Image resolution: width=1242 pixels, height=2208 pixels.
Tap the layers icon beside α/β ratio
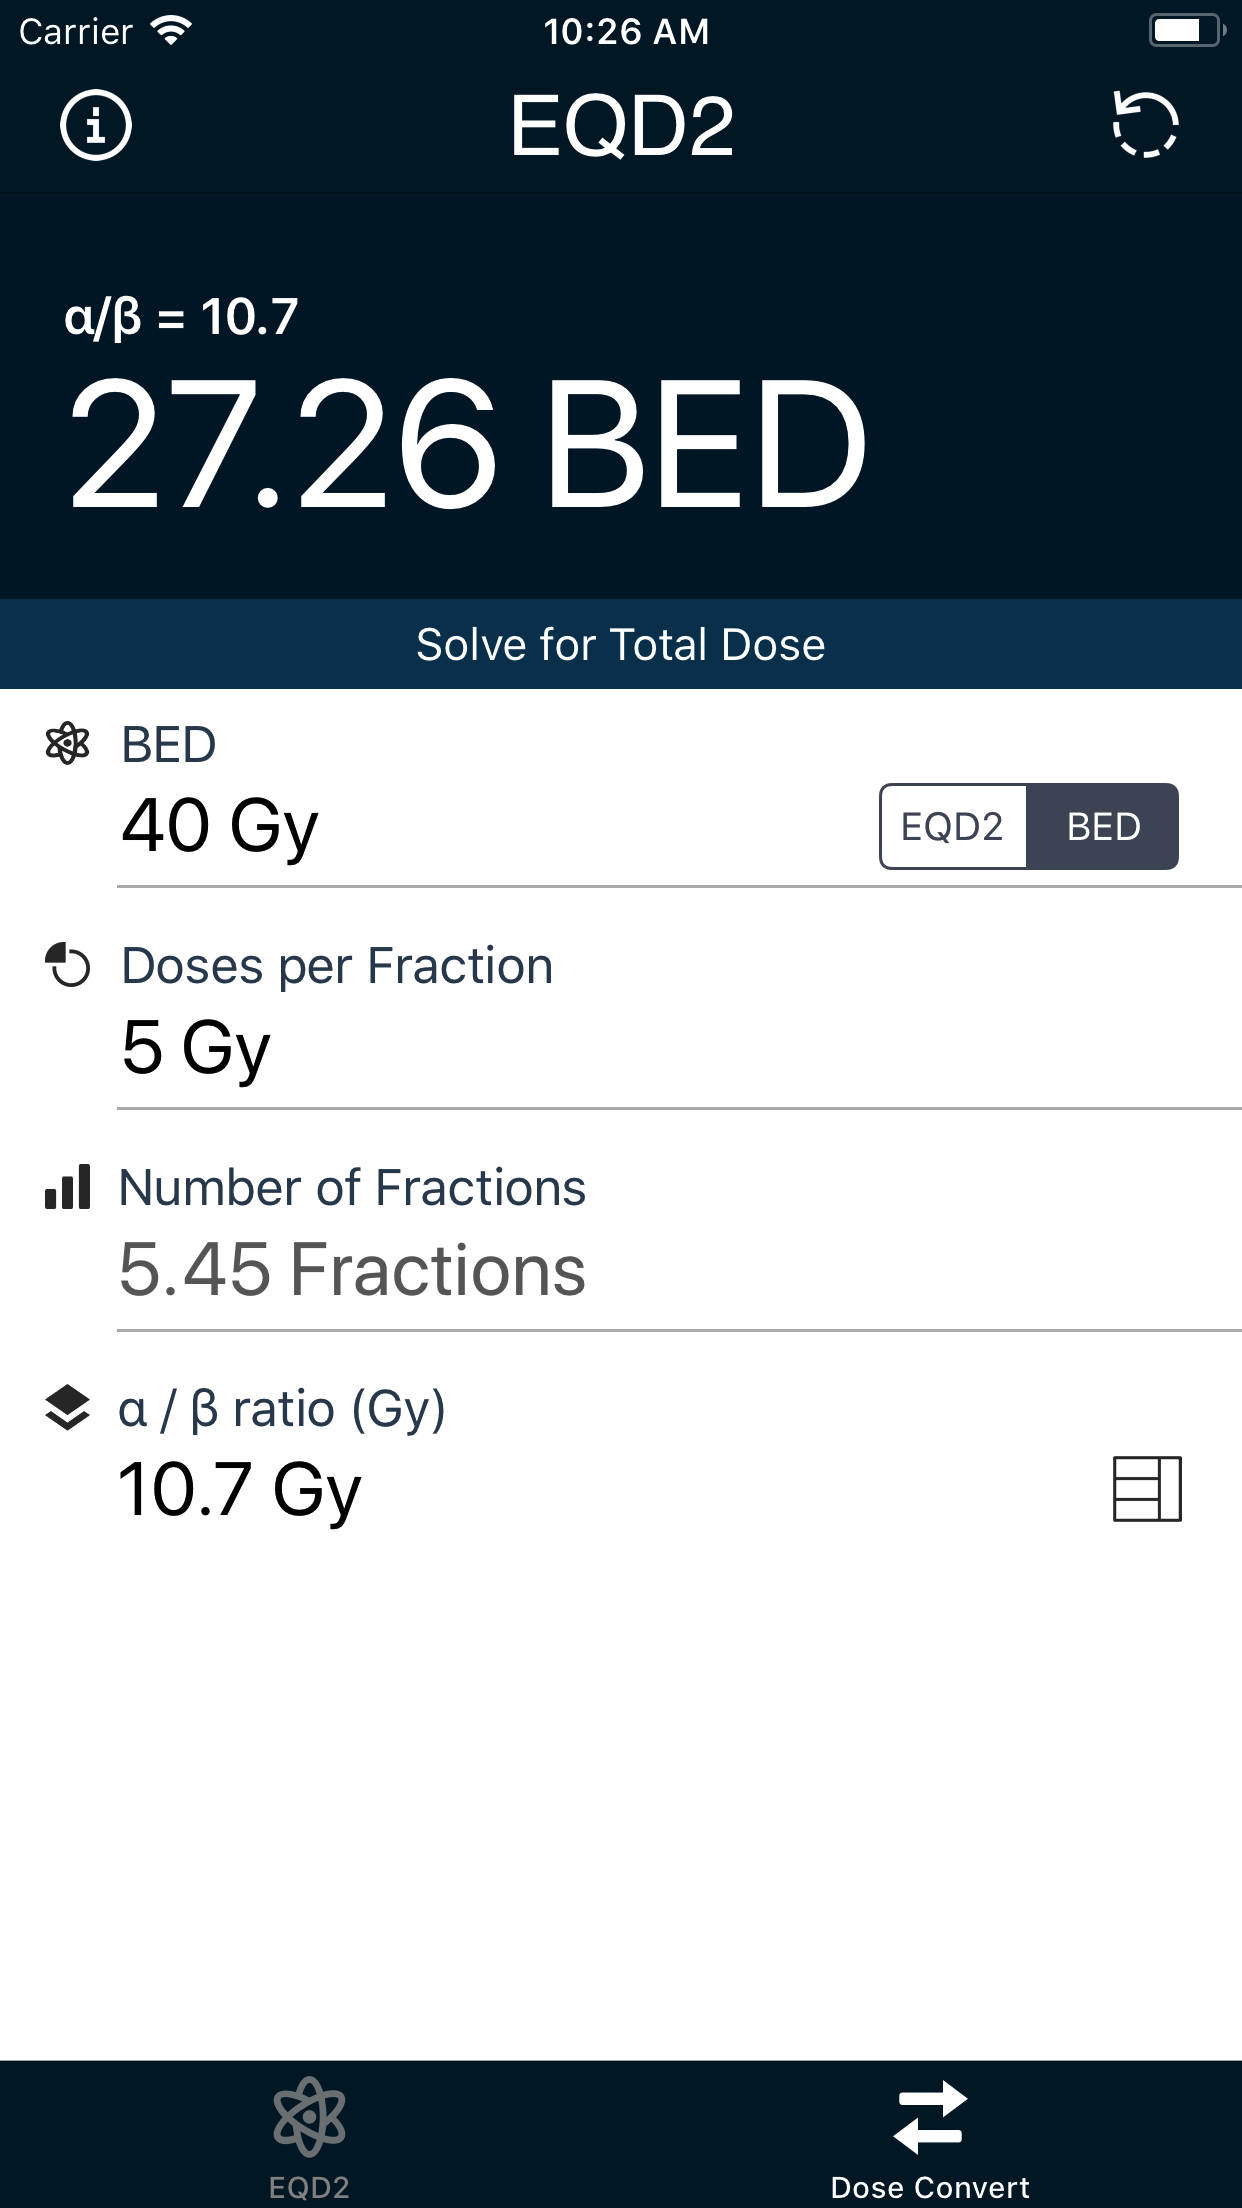(x=68, y=1408)
